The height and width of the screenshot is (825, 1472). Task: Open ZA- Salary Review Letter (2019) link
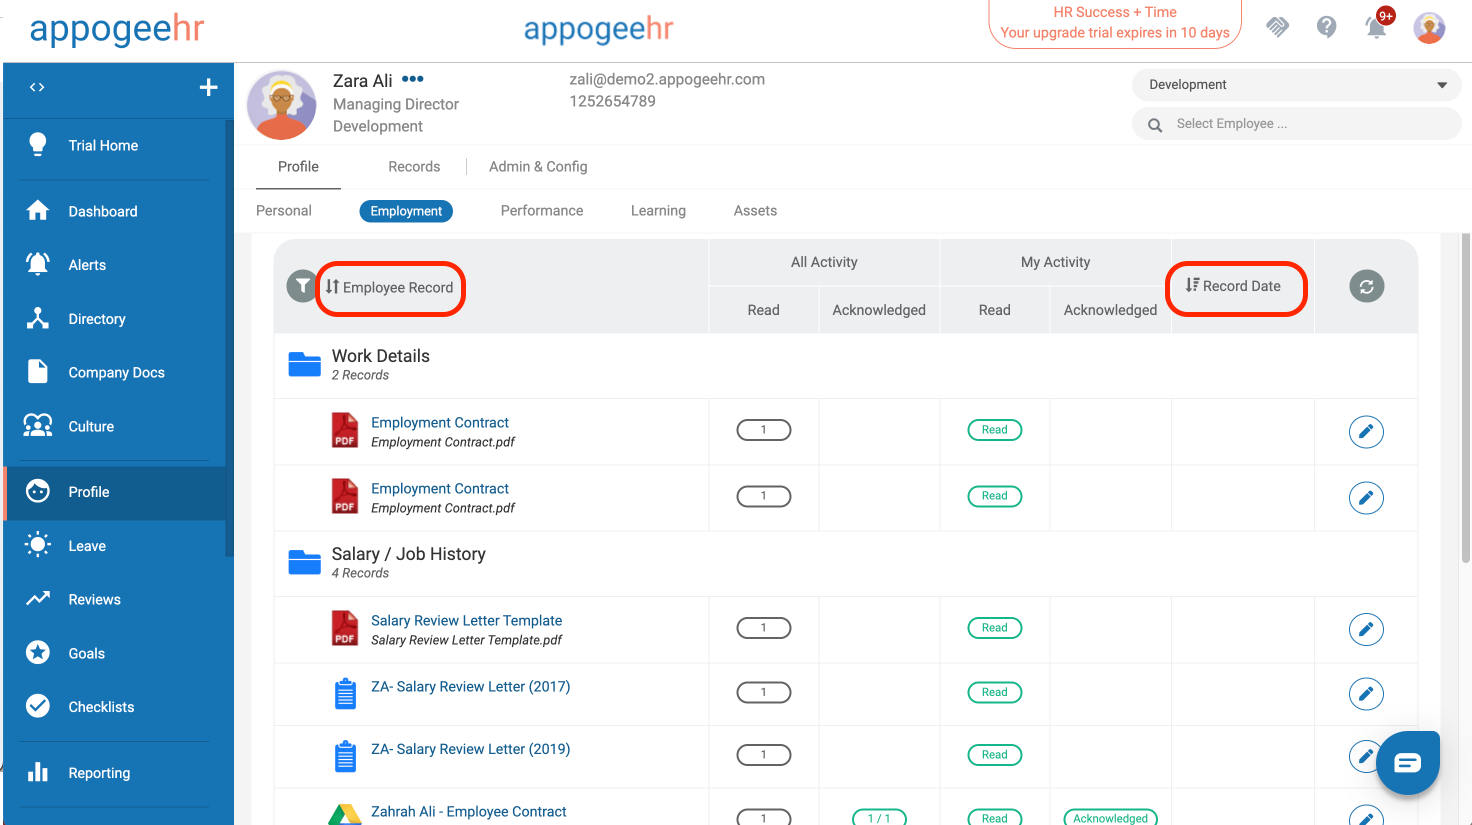coord(470,749)
